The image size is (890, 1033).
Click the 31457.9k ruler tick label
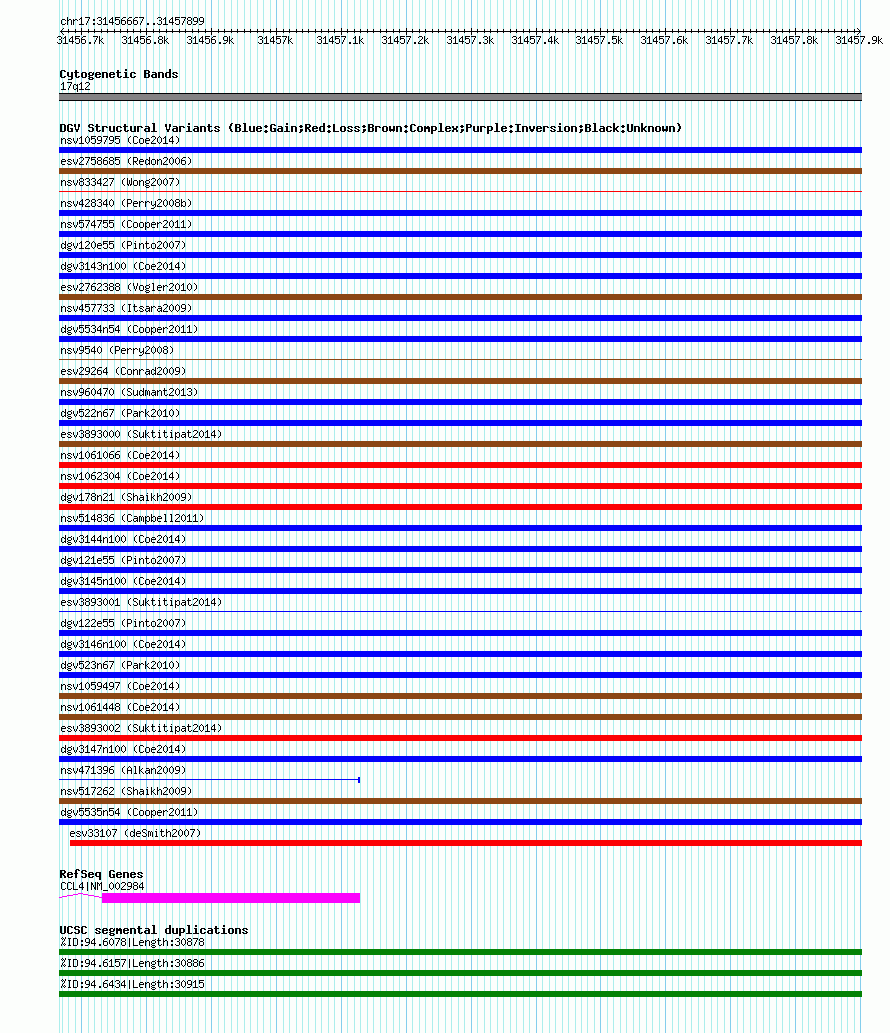tap(859, 40)
